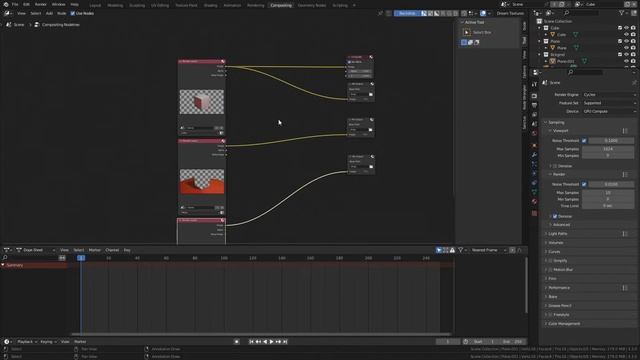Click the End frame field
The height and width of the screenshot is (360, 640).
click(513, 342)
